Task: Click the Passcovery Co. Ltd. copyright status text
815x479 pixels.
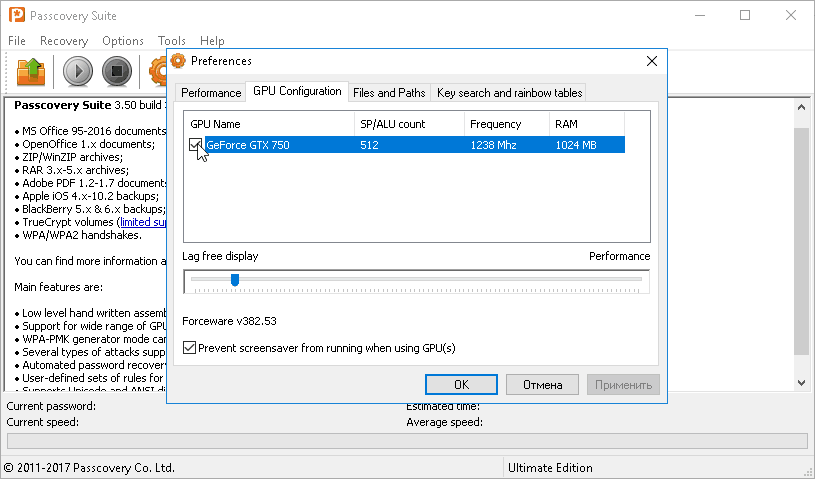Action: [x=89, y=468]
